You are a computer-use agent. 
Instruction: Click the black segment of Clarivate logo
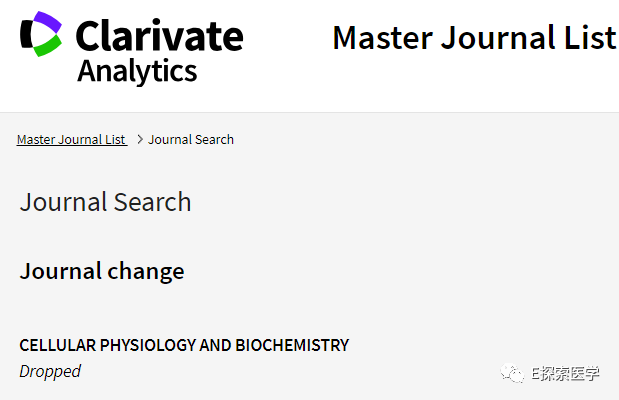27,35
